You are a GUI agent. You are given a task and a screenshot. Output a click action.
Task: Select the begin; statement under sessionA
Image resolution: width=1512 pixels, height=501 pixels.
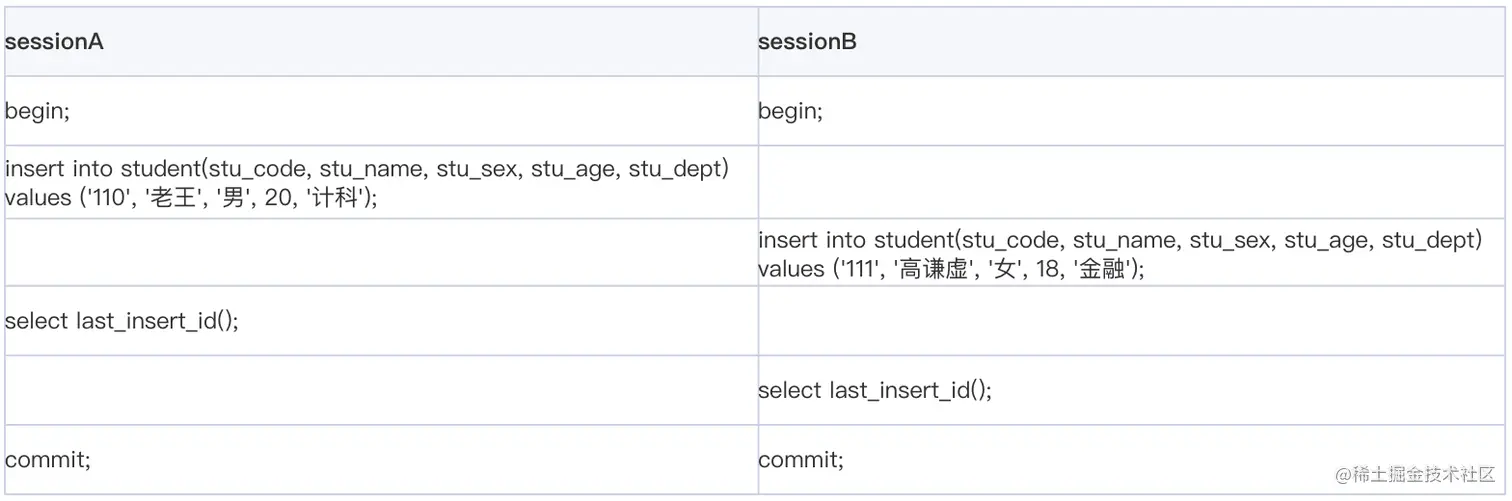coord(38,111)
